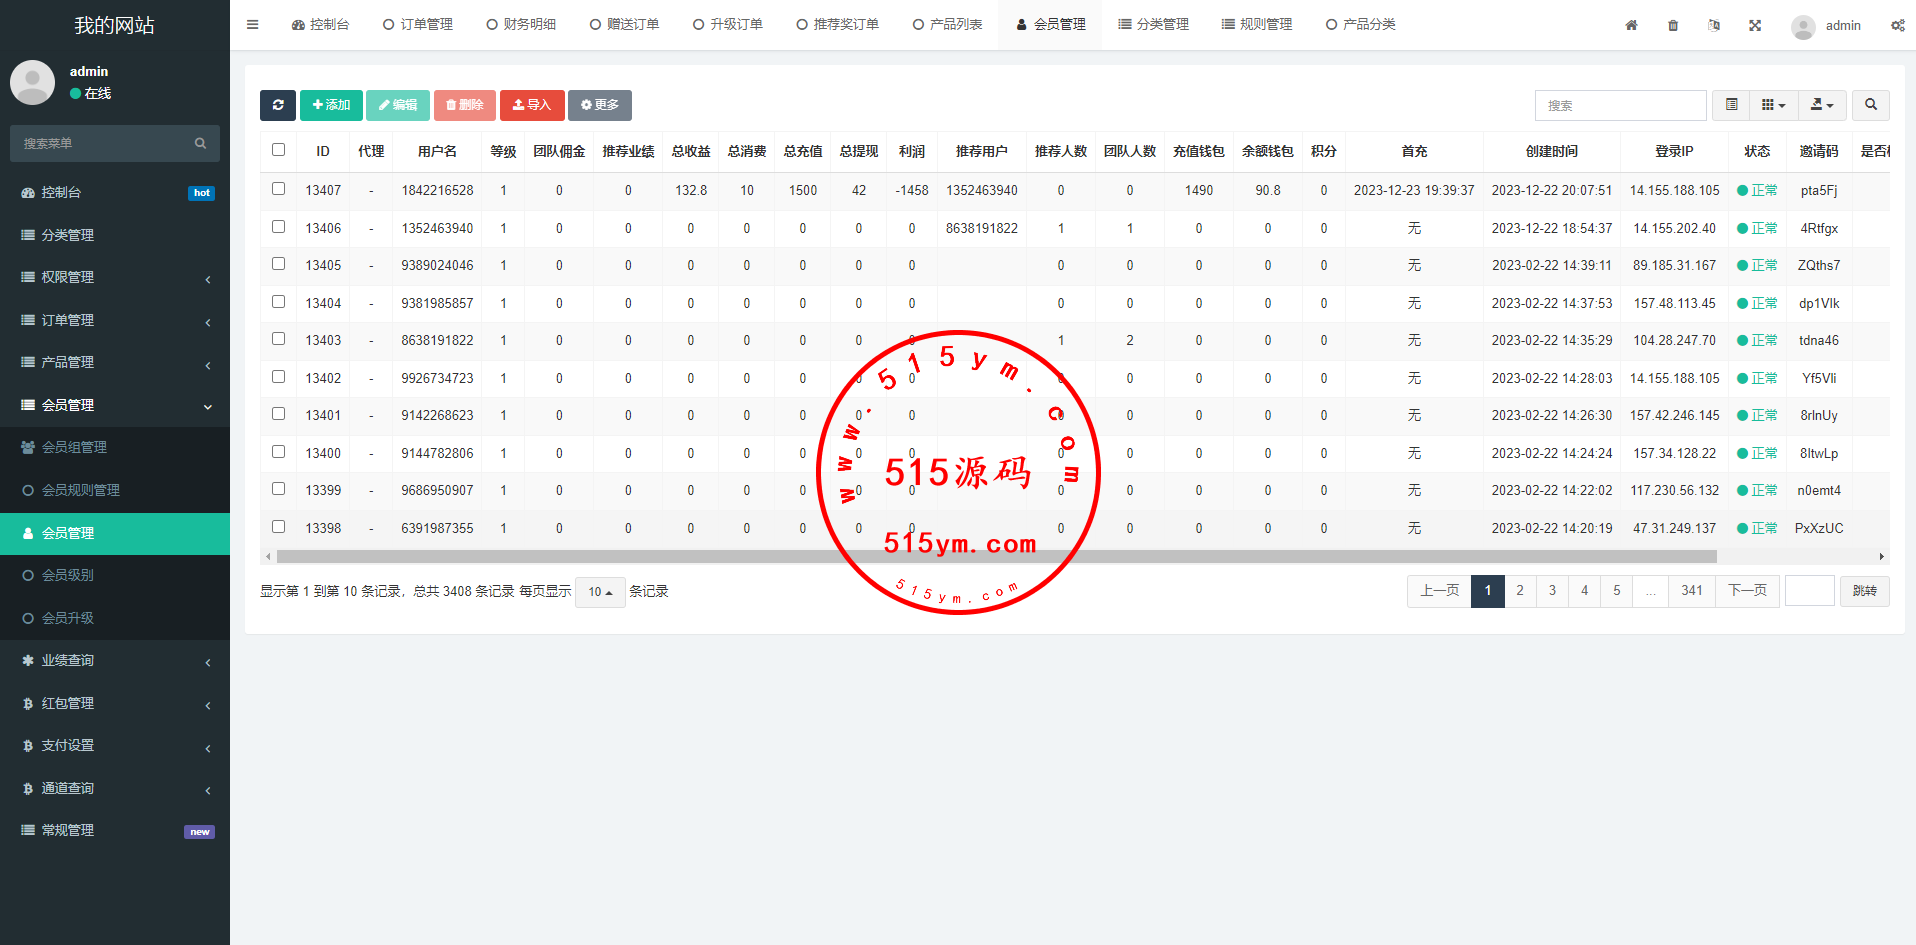Screen dimensions: 1916x945
Task: Select the checkbox for row ID 13407
Action: point(279,189)
